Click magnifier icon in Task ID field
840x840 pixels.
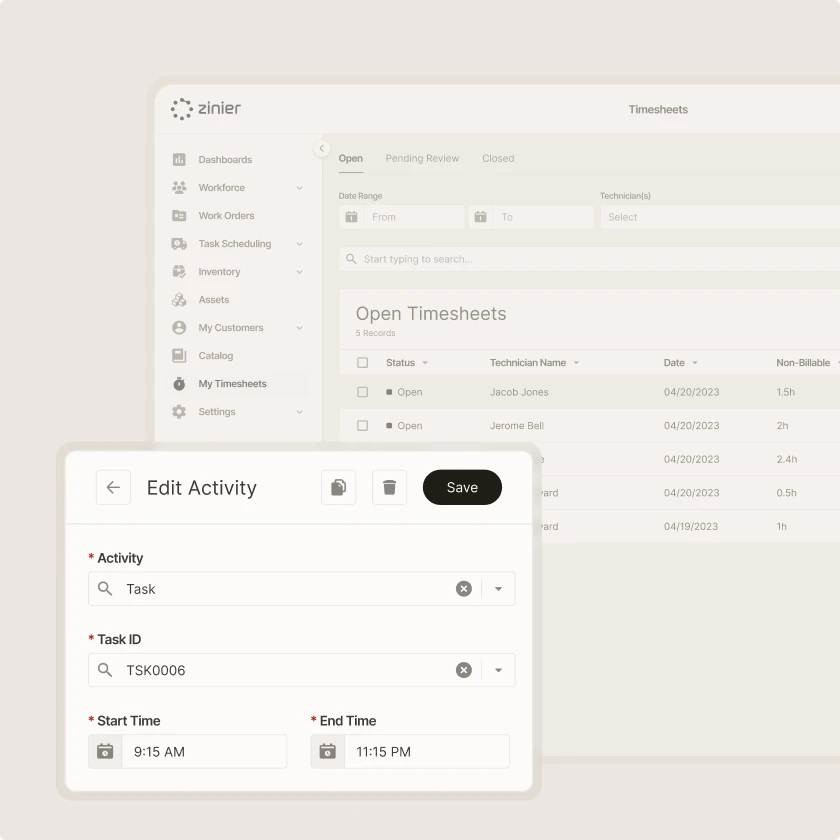[x=105, y=670]
